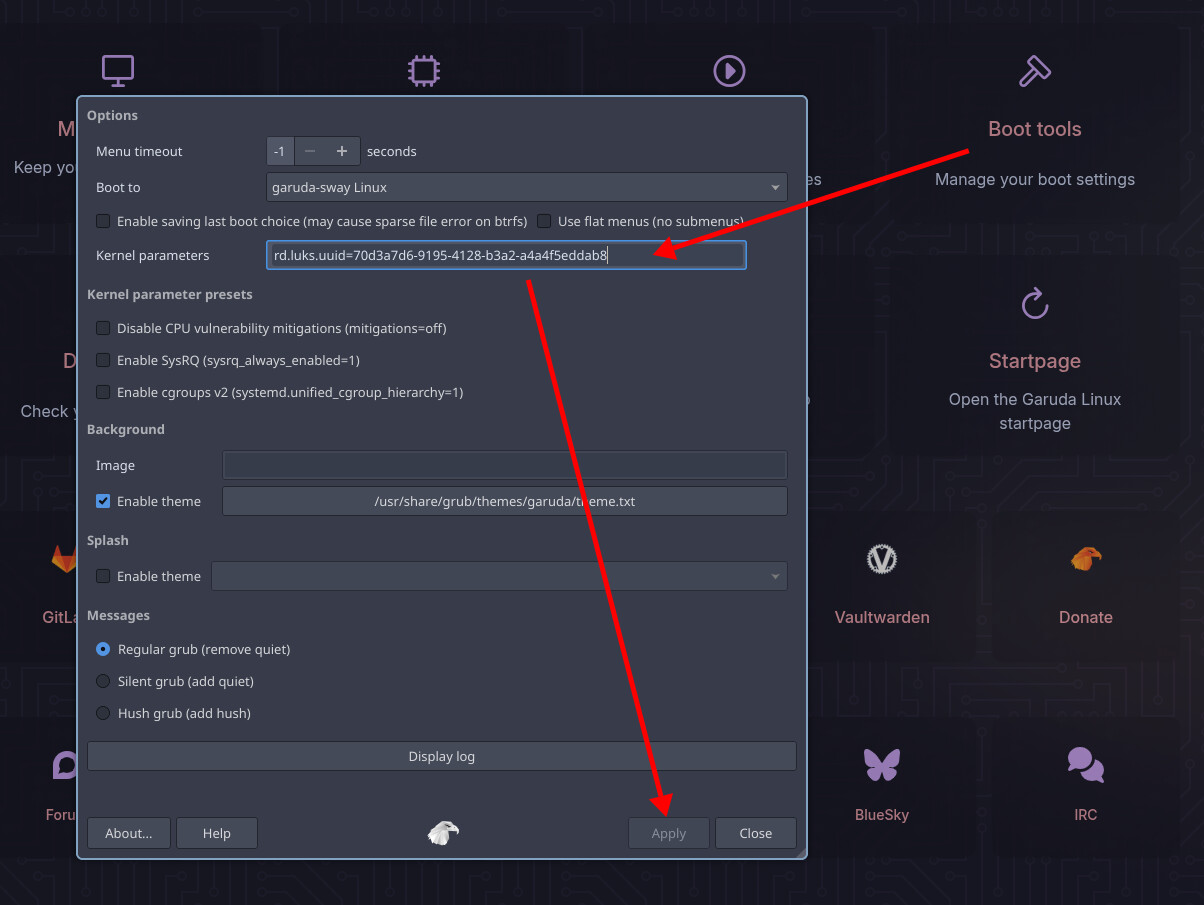Screen dimensions: 1204x905
Task: Enable SysRQ checkbox
Action: pyautogui.click(x=103, y=360)
